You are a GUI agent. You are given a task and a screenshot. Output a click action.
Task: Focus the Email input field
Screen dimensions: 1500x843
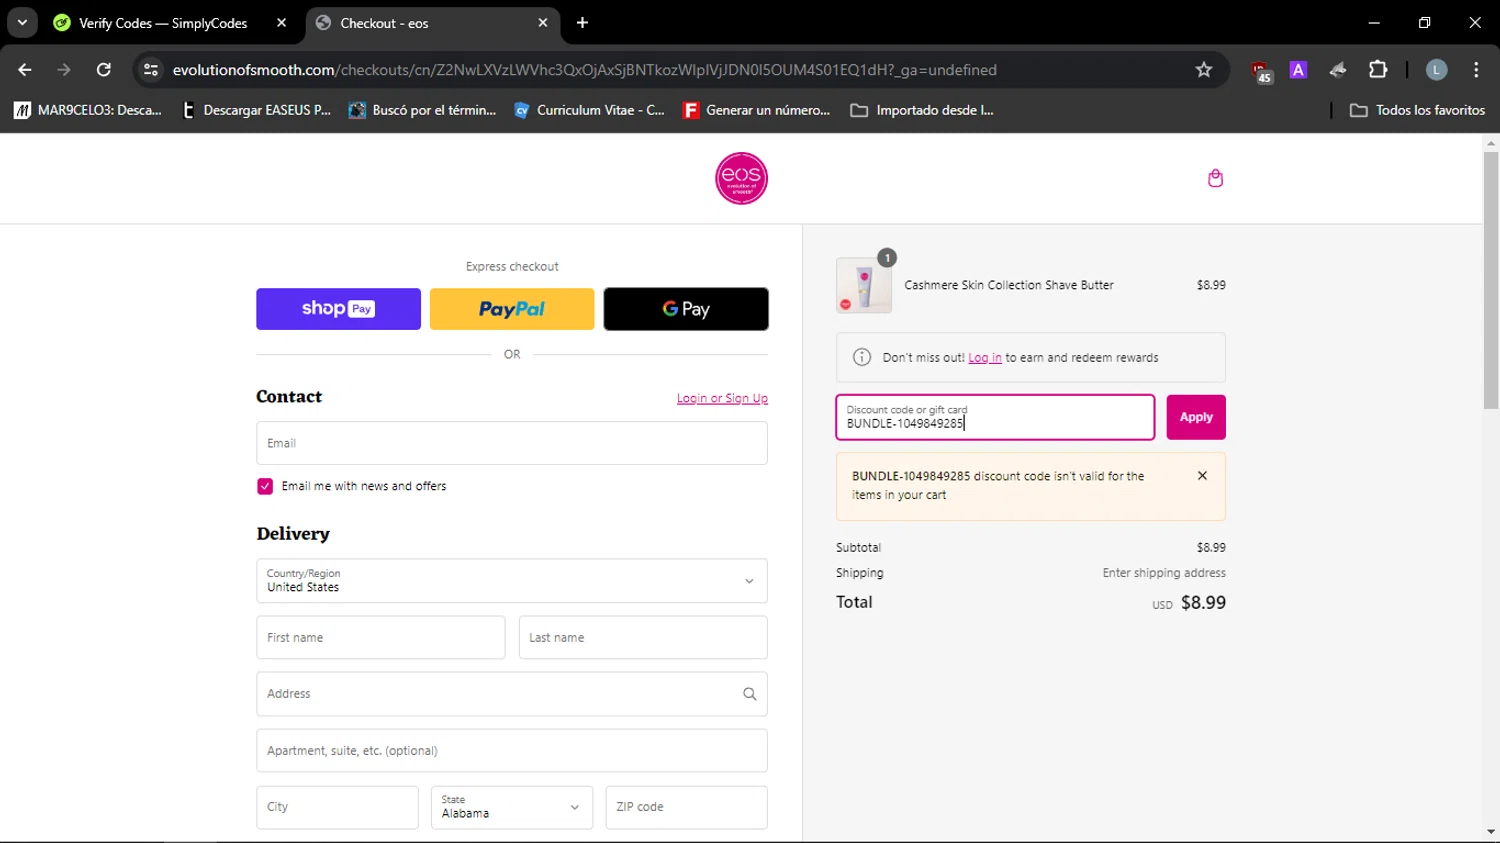(512, 443)
